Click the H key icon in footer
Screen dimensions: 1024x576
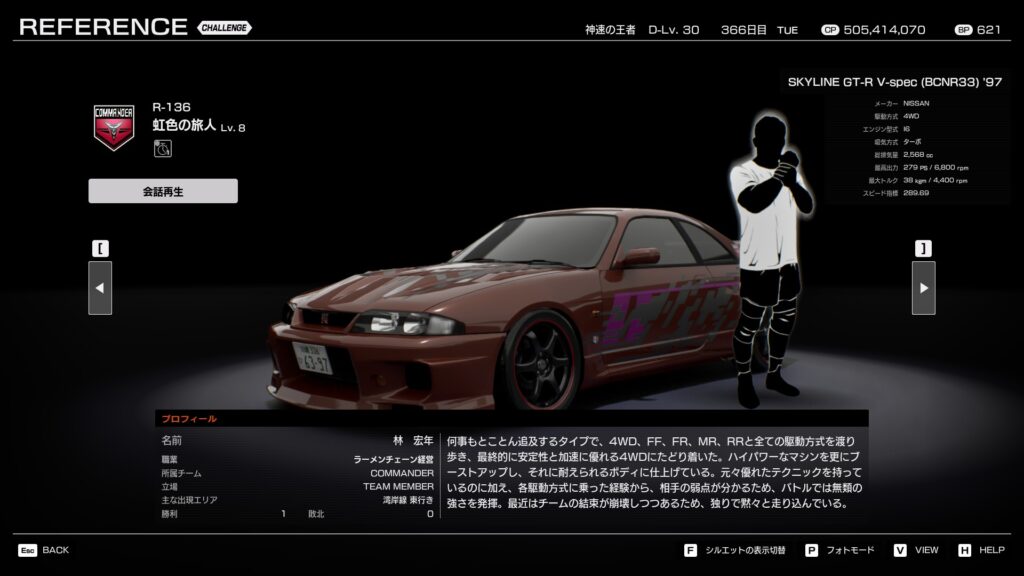pos(964,550)
